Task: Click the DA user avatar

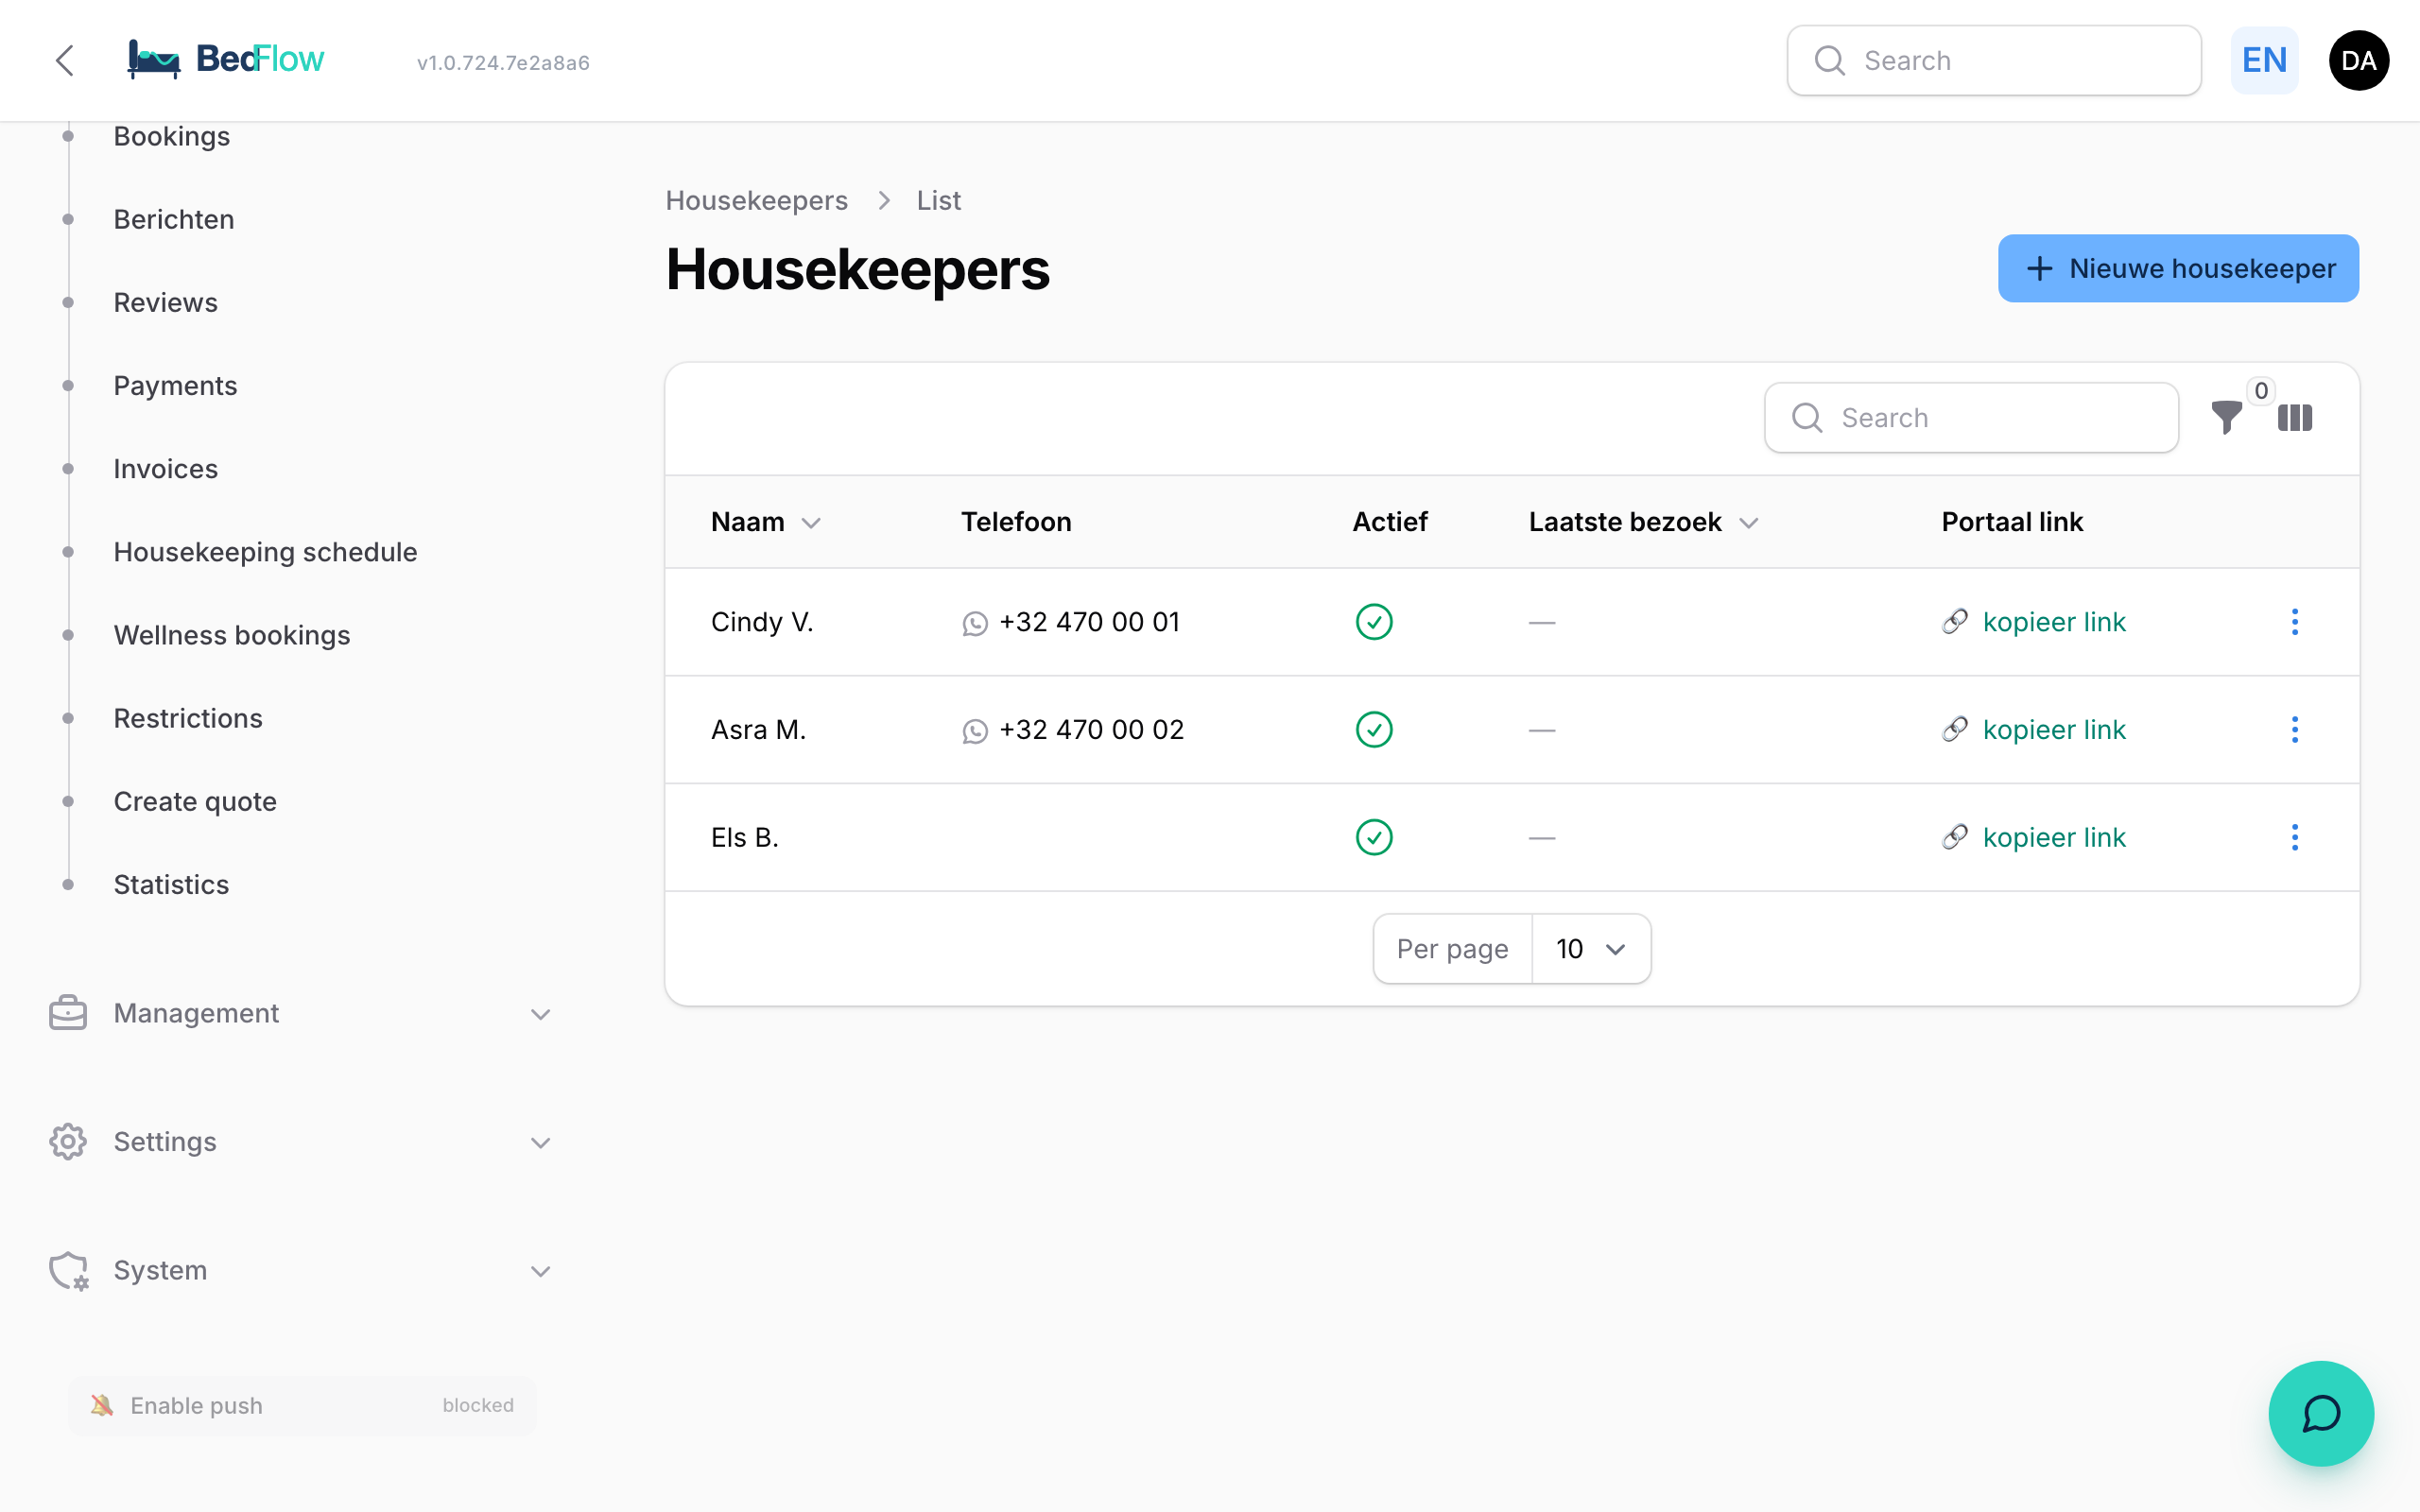Action: 2358,60
